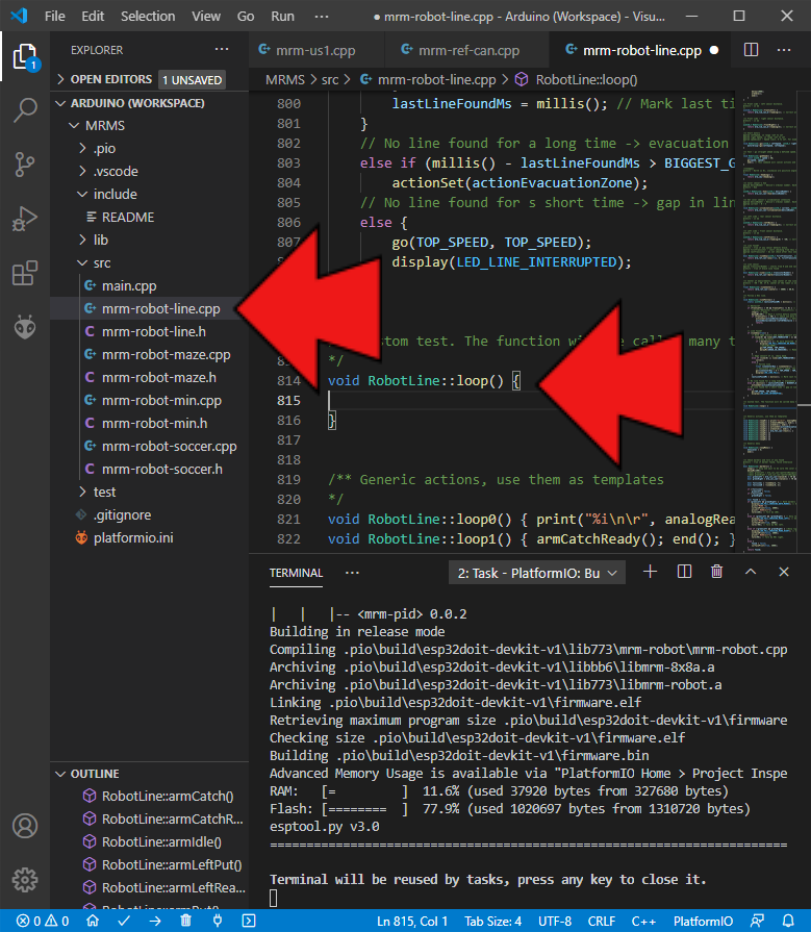The width and height of the screenshot is (811, 932).
Task: Click C++ language mode selector
Action: [643, 921]
